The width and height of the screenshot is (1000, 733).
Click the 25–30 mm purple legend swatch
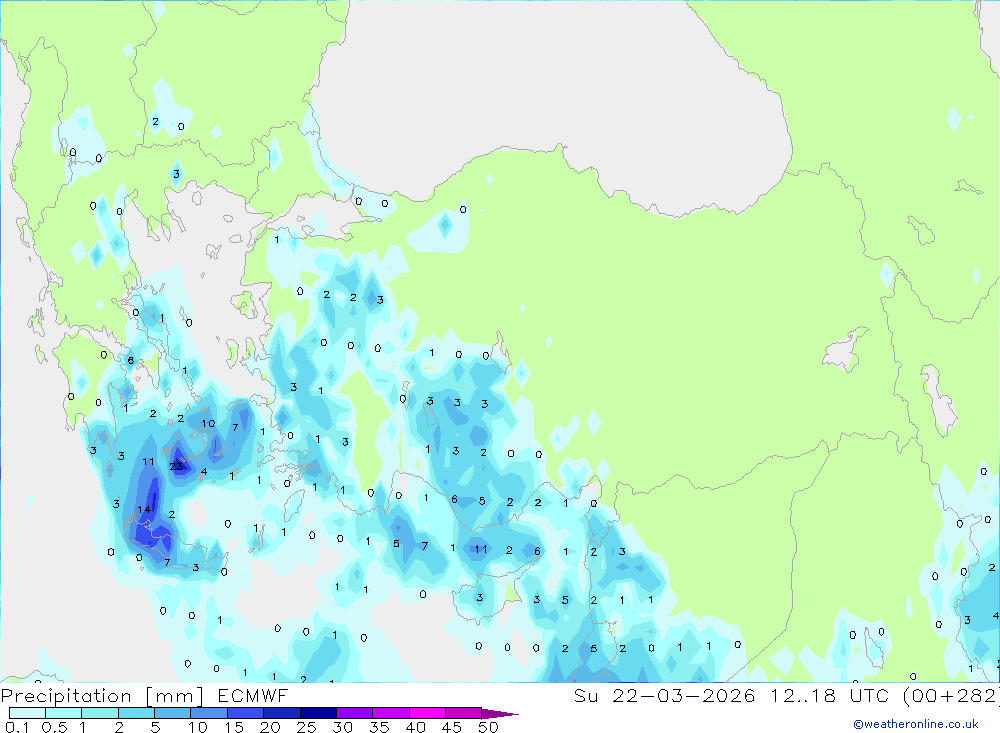319,713
